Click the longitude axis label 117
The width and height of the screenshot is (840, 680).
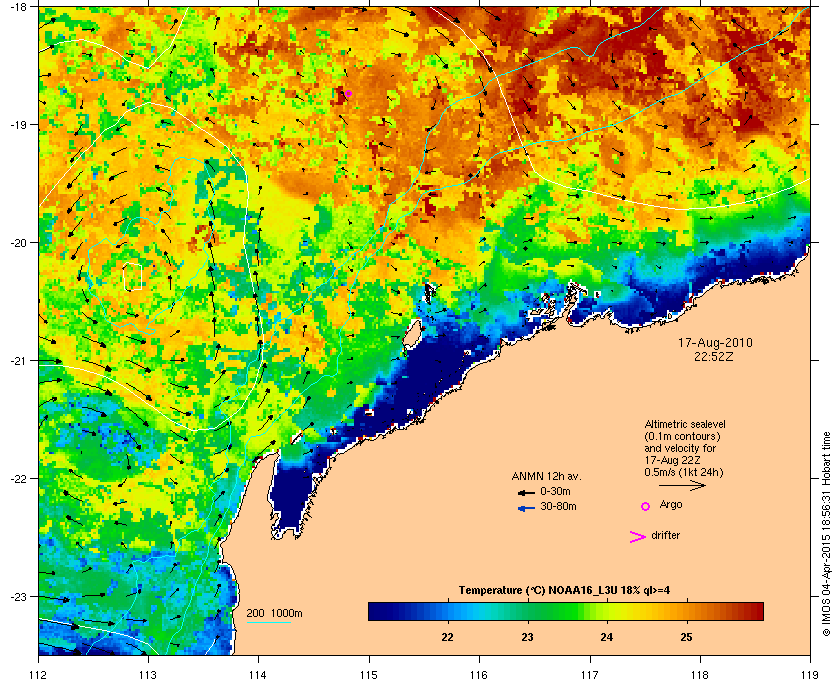tap(589, 675)
